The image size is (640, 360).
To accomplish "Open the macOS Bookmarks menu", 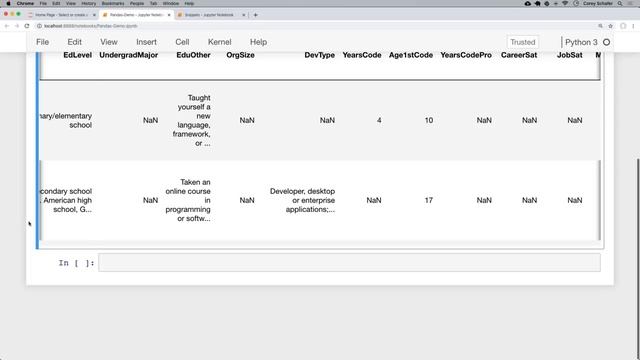I will 113,3.
